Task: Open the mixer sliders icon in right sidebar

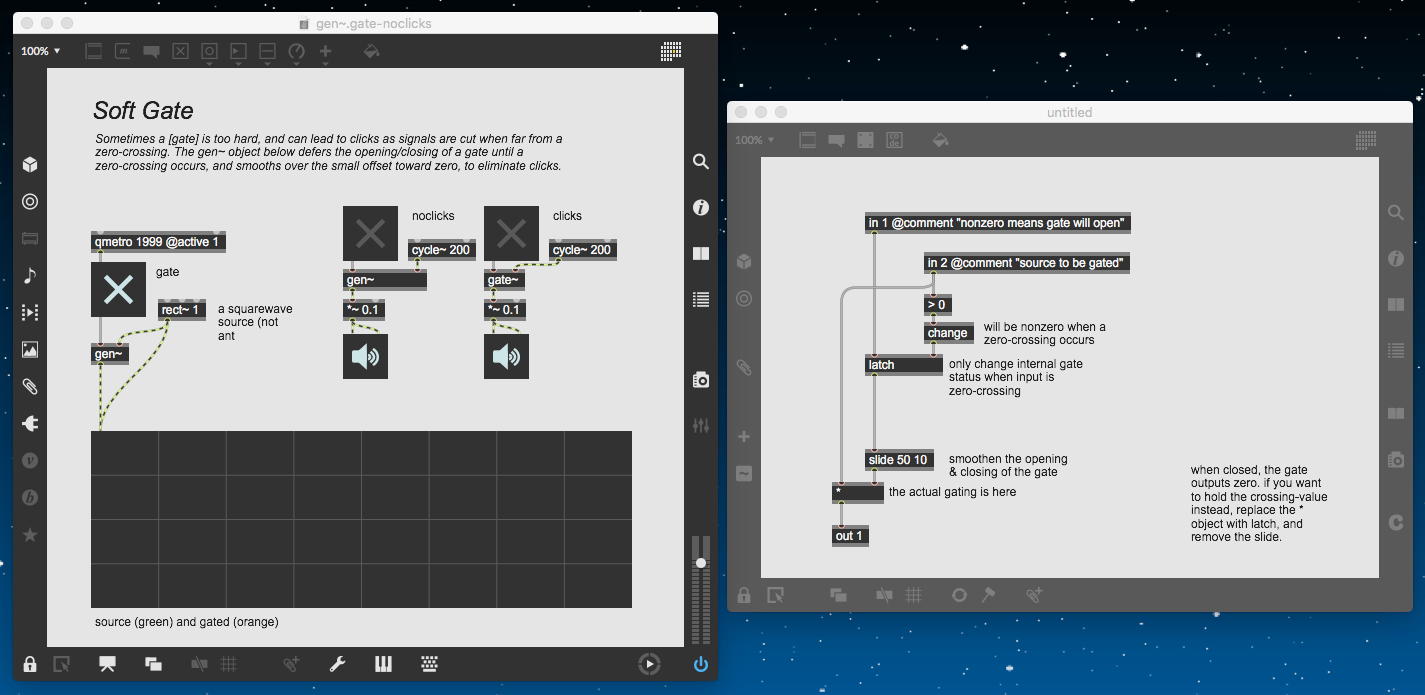Action: coord(701,426)
